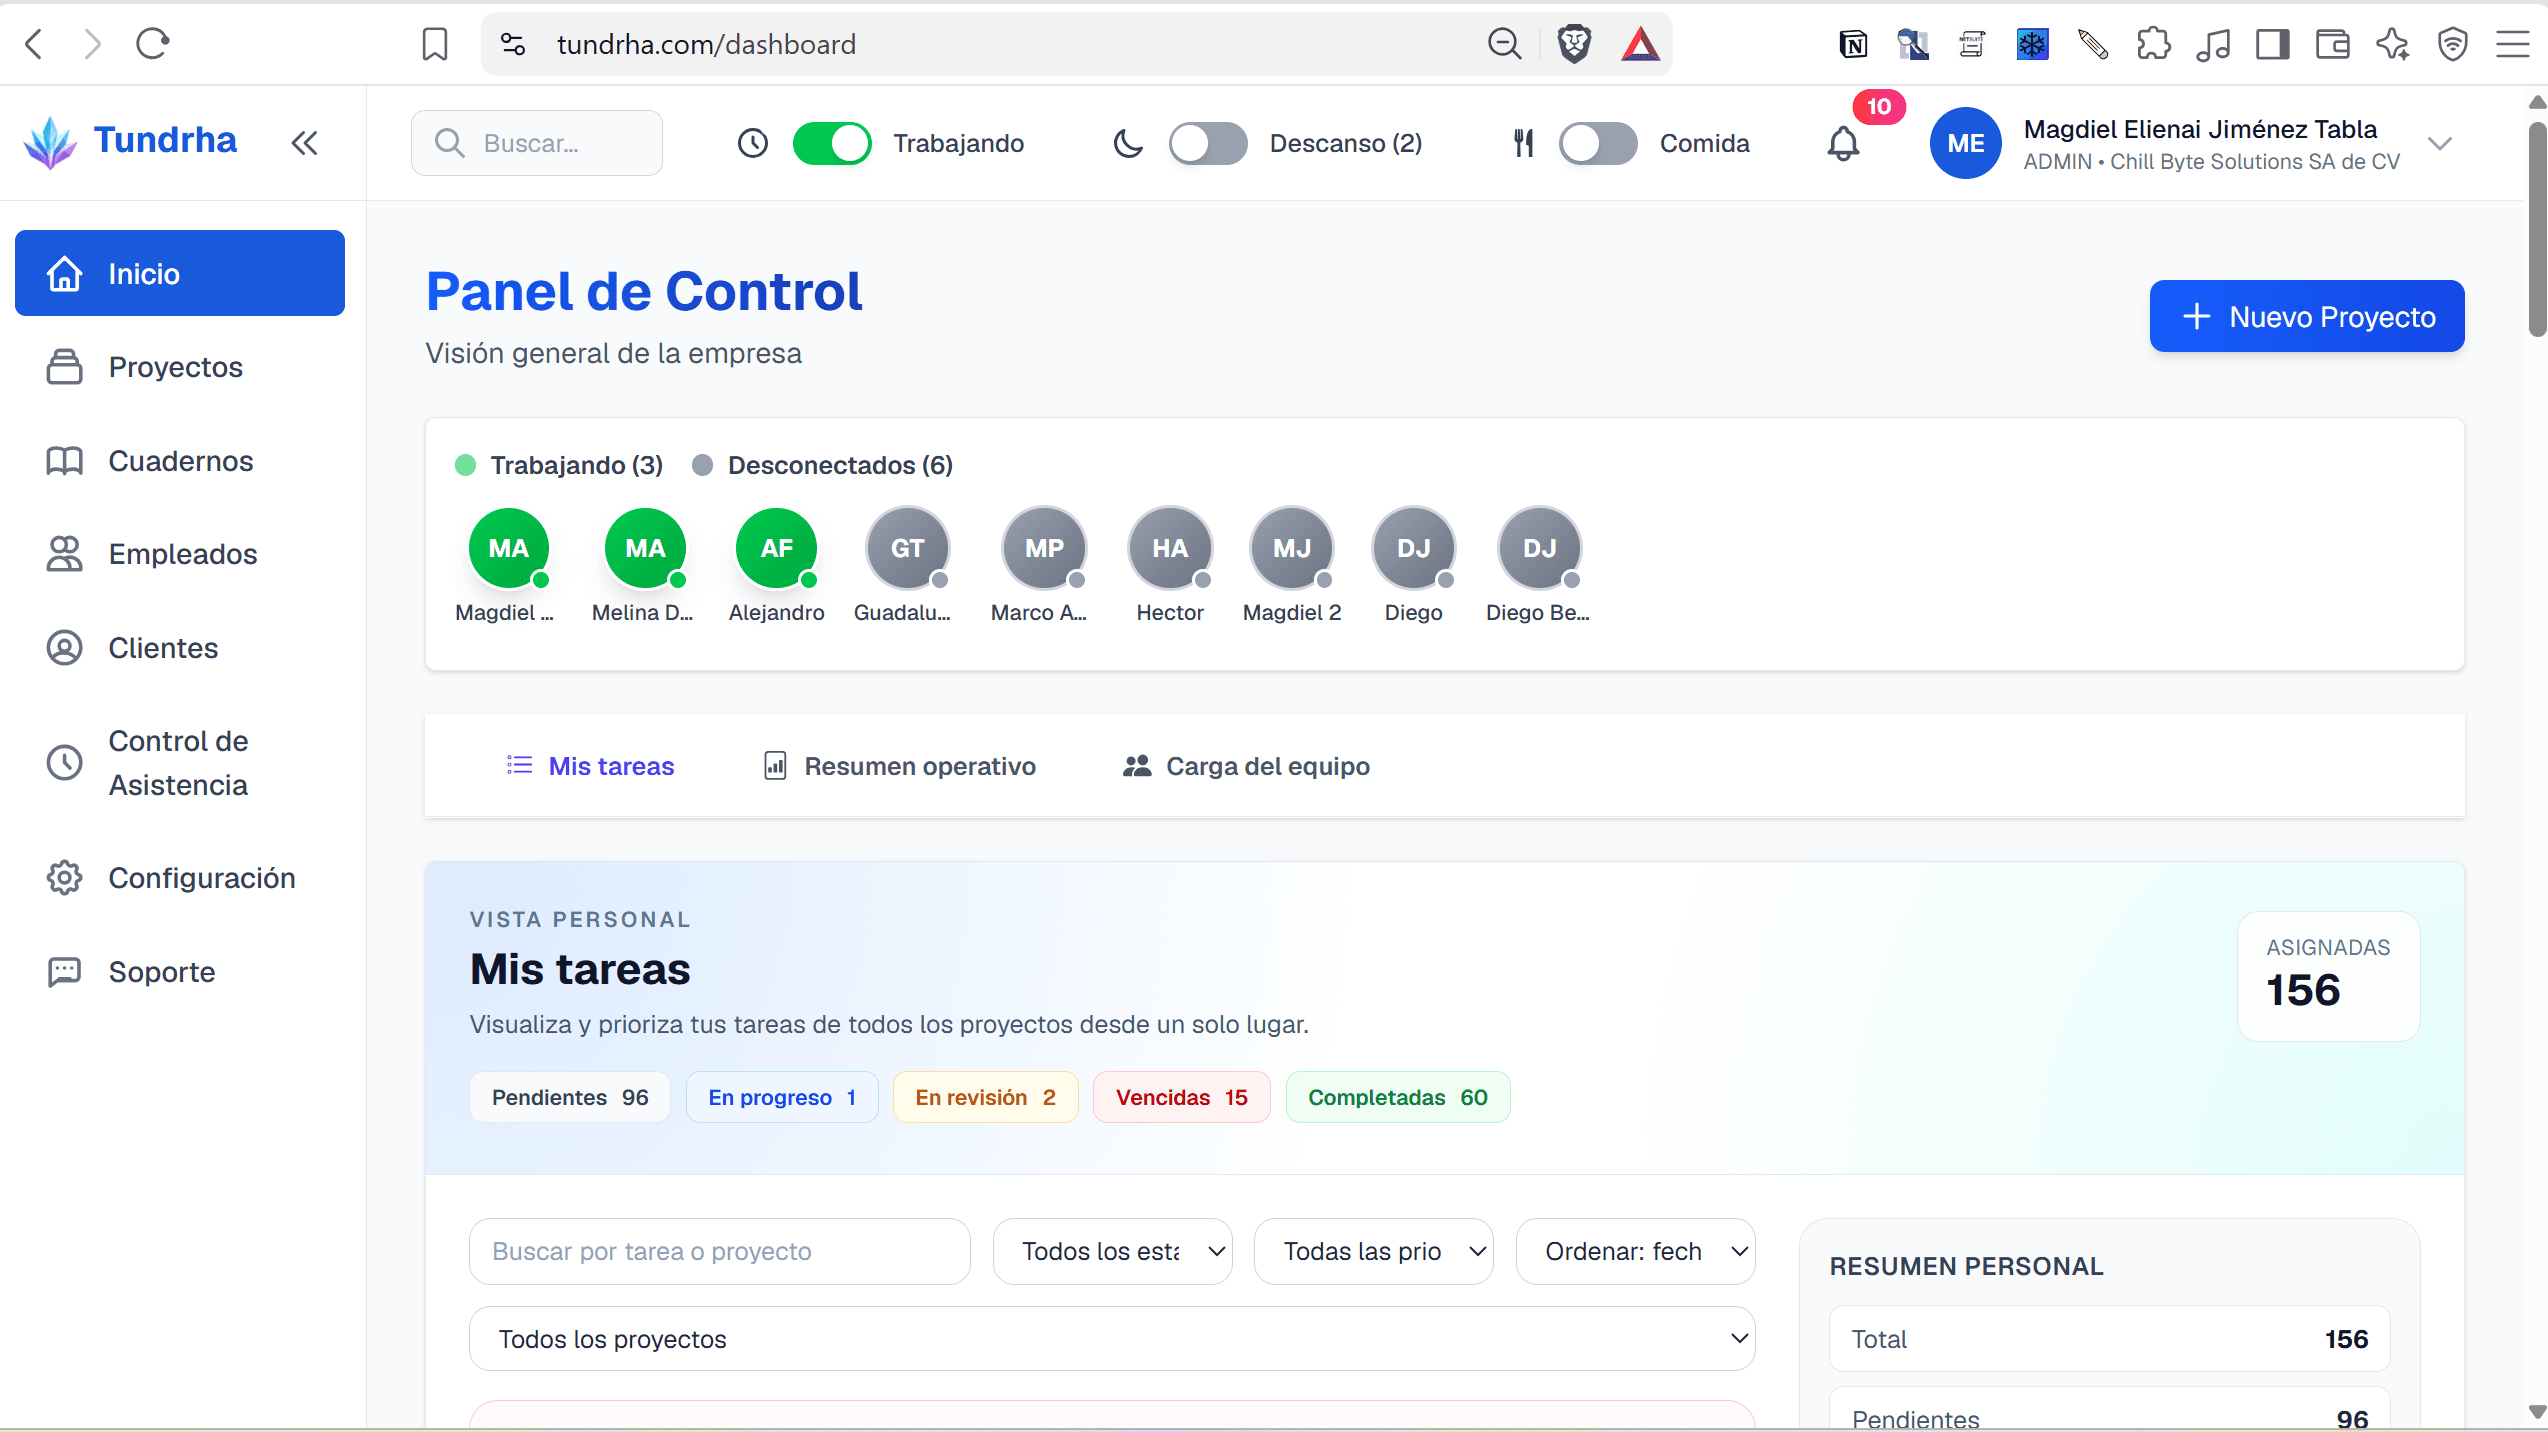Filter by En revisión 2 chip
2548x1432 pixels.
click(x=985, y=1097)
